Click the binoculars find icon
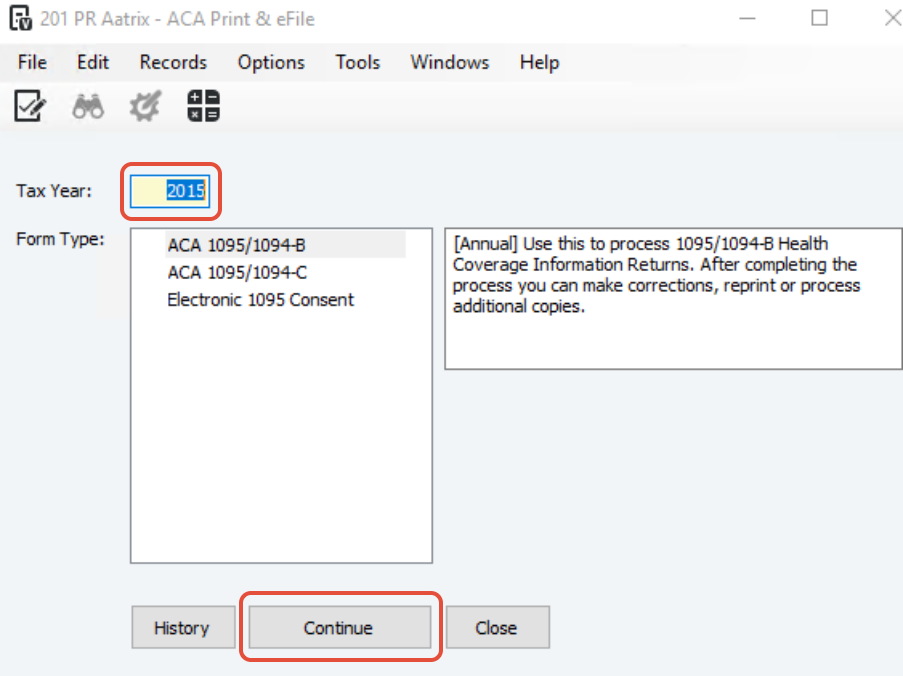Screen dimensions: 903x676 [x=88, y=107]
